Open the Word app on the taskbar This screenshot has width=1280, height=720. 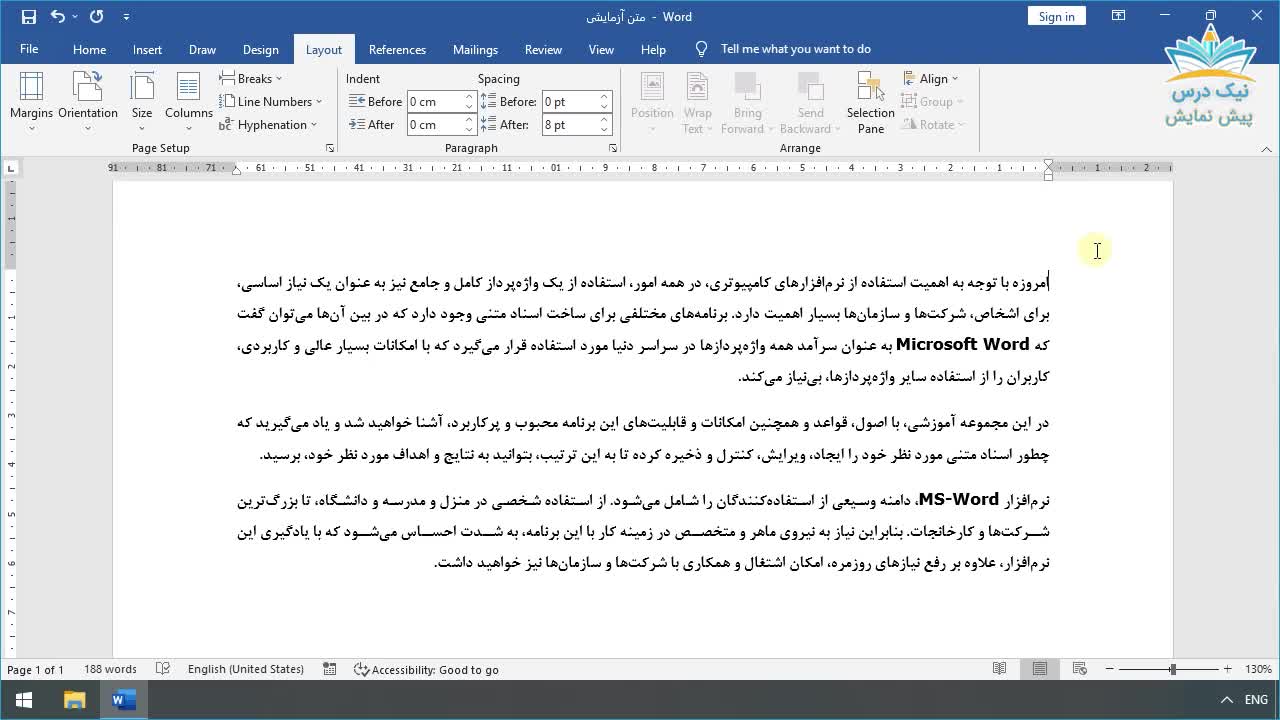coord(124,700)
